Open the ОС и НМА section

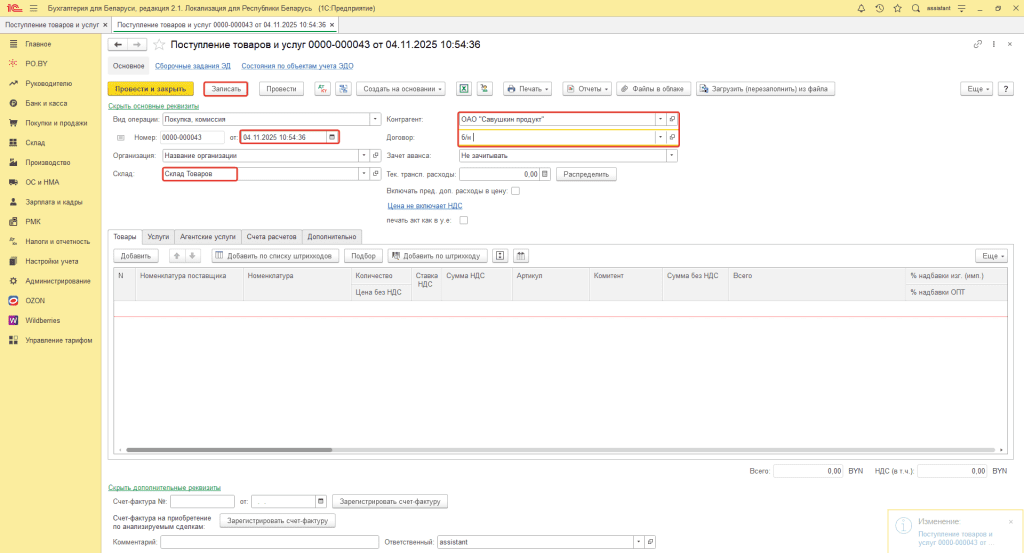42,182
